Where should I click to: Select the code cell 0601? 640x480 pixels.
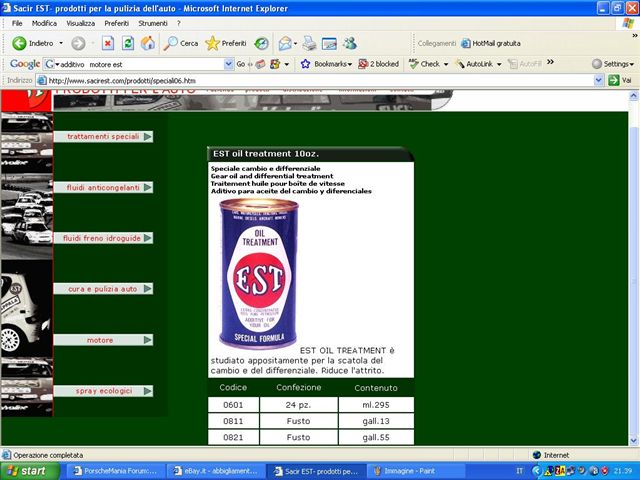[x=233, y=405]
